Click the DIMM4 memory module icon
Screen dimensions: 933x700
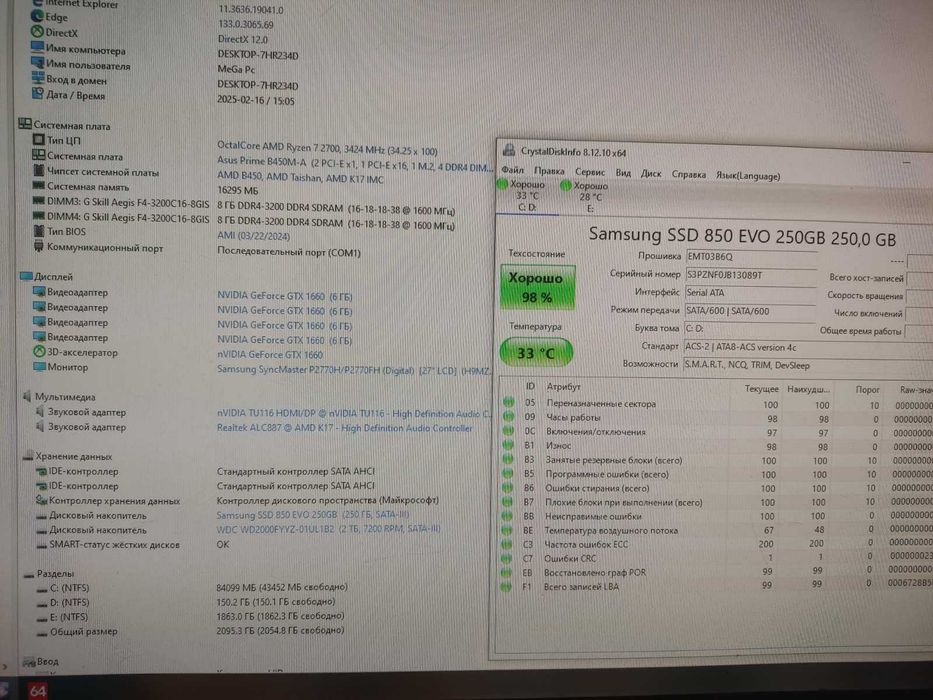(x=39, y=215)
